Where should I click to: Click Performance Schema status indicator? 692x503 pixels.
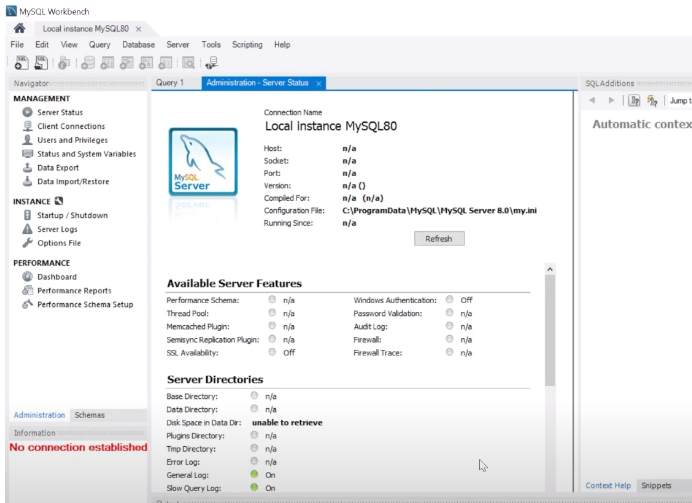[272, 300]
